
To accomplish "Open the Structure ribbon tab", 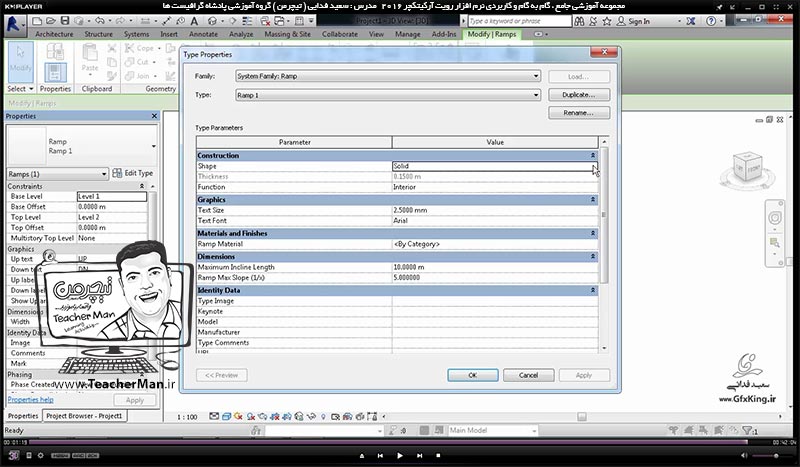I will [98, 34].
